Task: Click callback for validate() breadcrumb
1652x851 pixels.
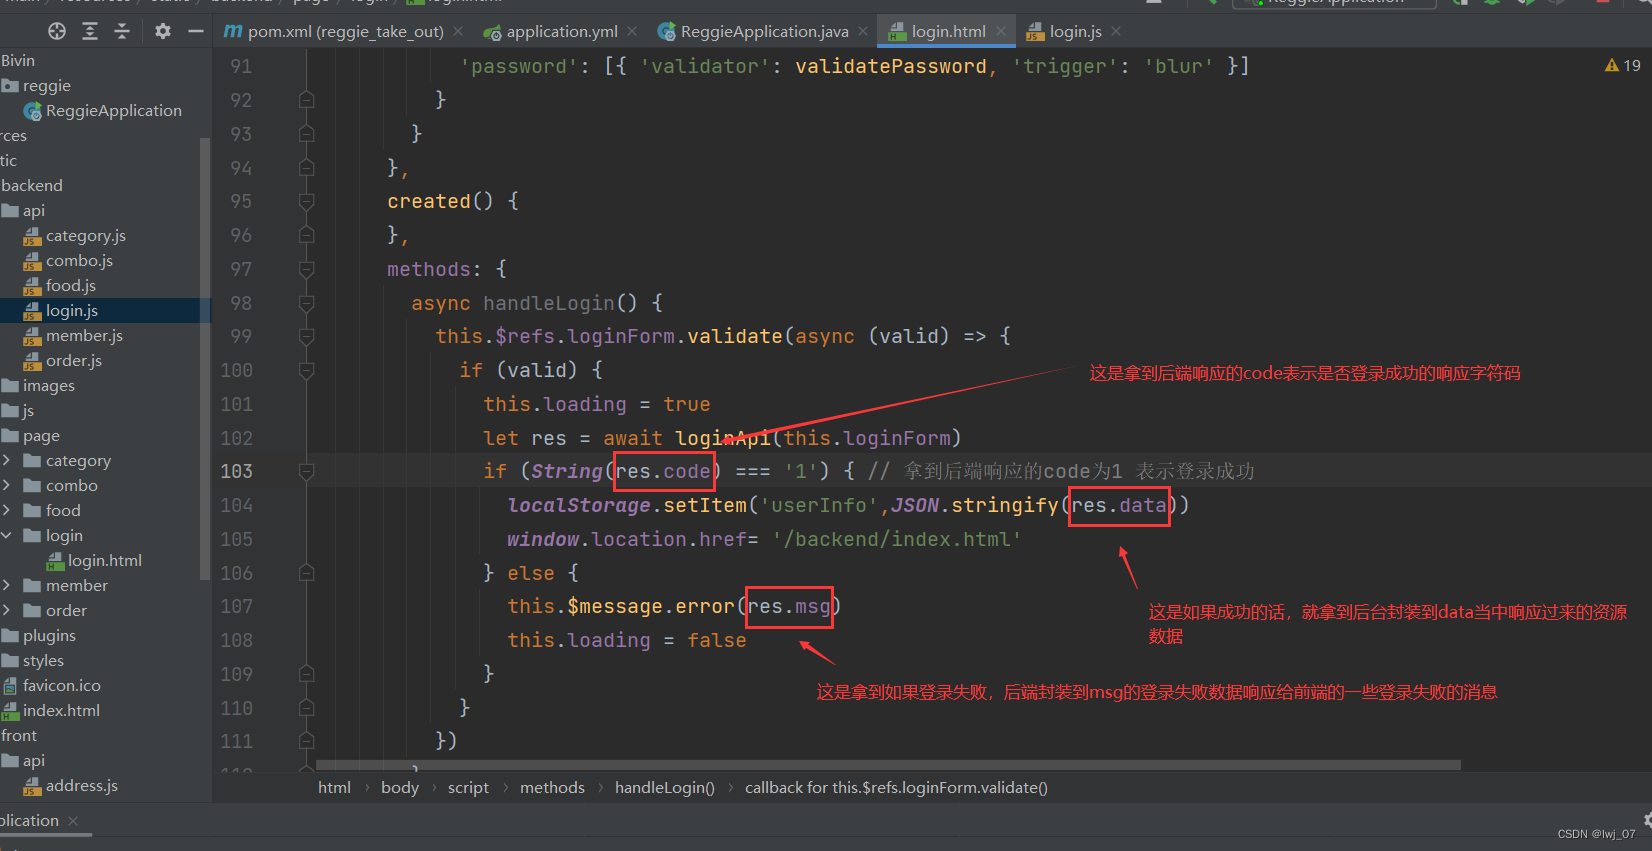Action: 896,787
